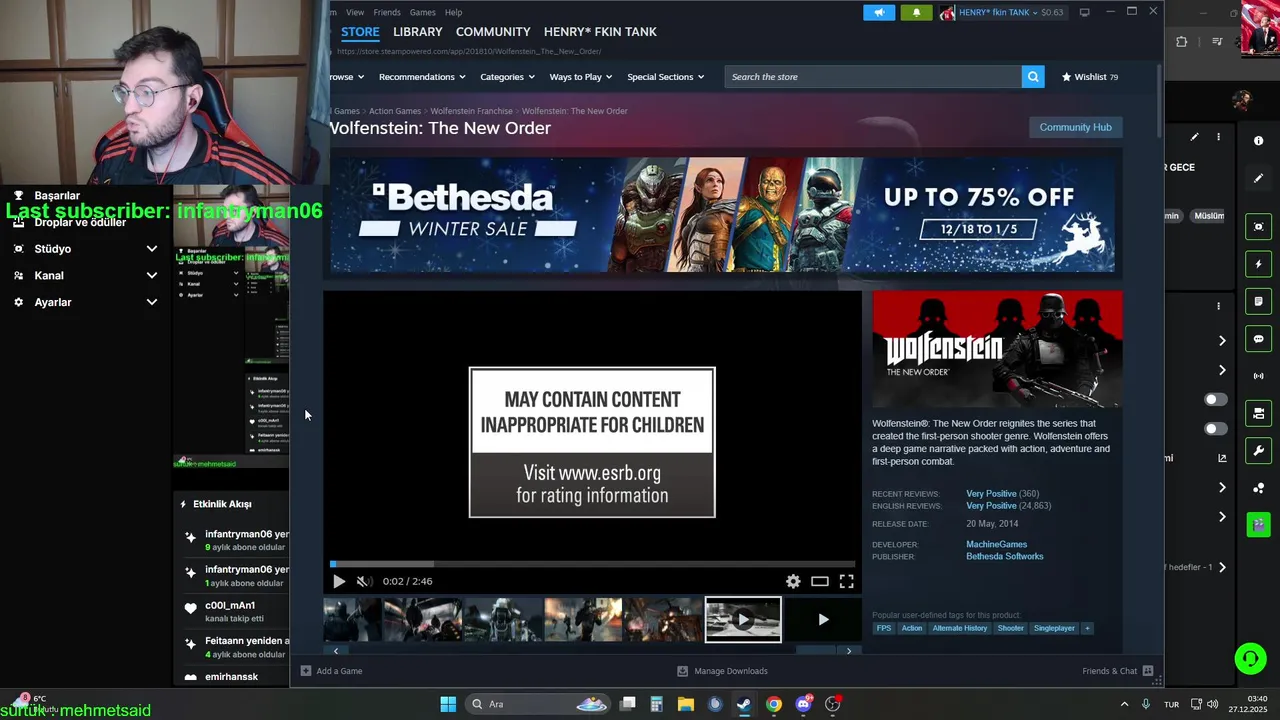Image resolution: width=1280 pixels, height=720 pixels.
Task: Click the Windows Start button
Action: [x=448, y=704]
